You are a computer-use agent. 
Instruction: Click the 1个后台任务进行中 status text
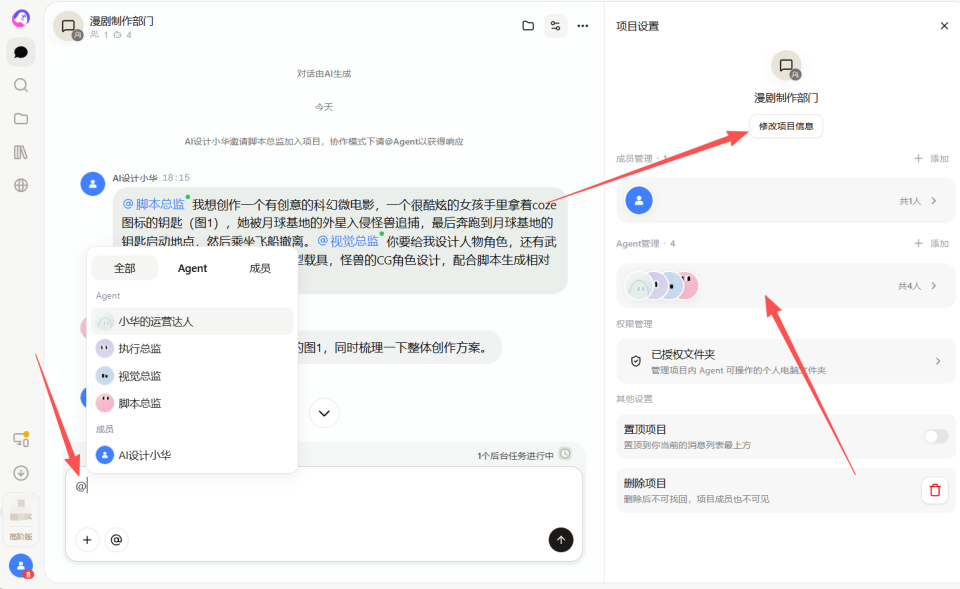click(x=516, y=456)
